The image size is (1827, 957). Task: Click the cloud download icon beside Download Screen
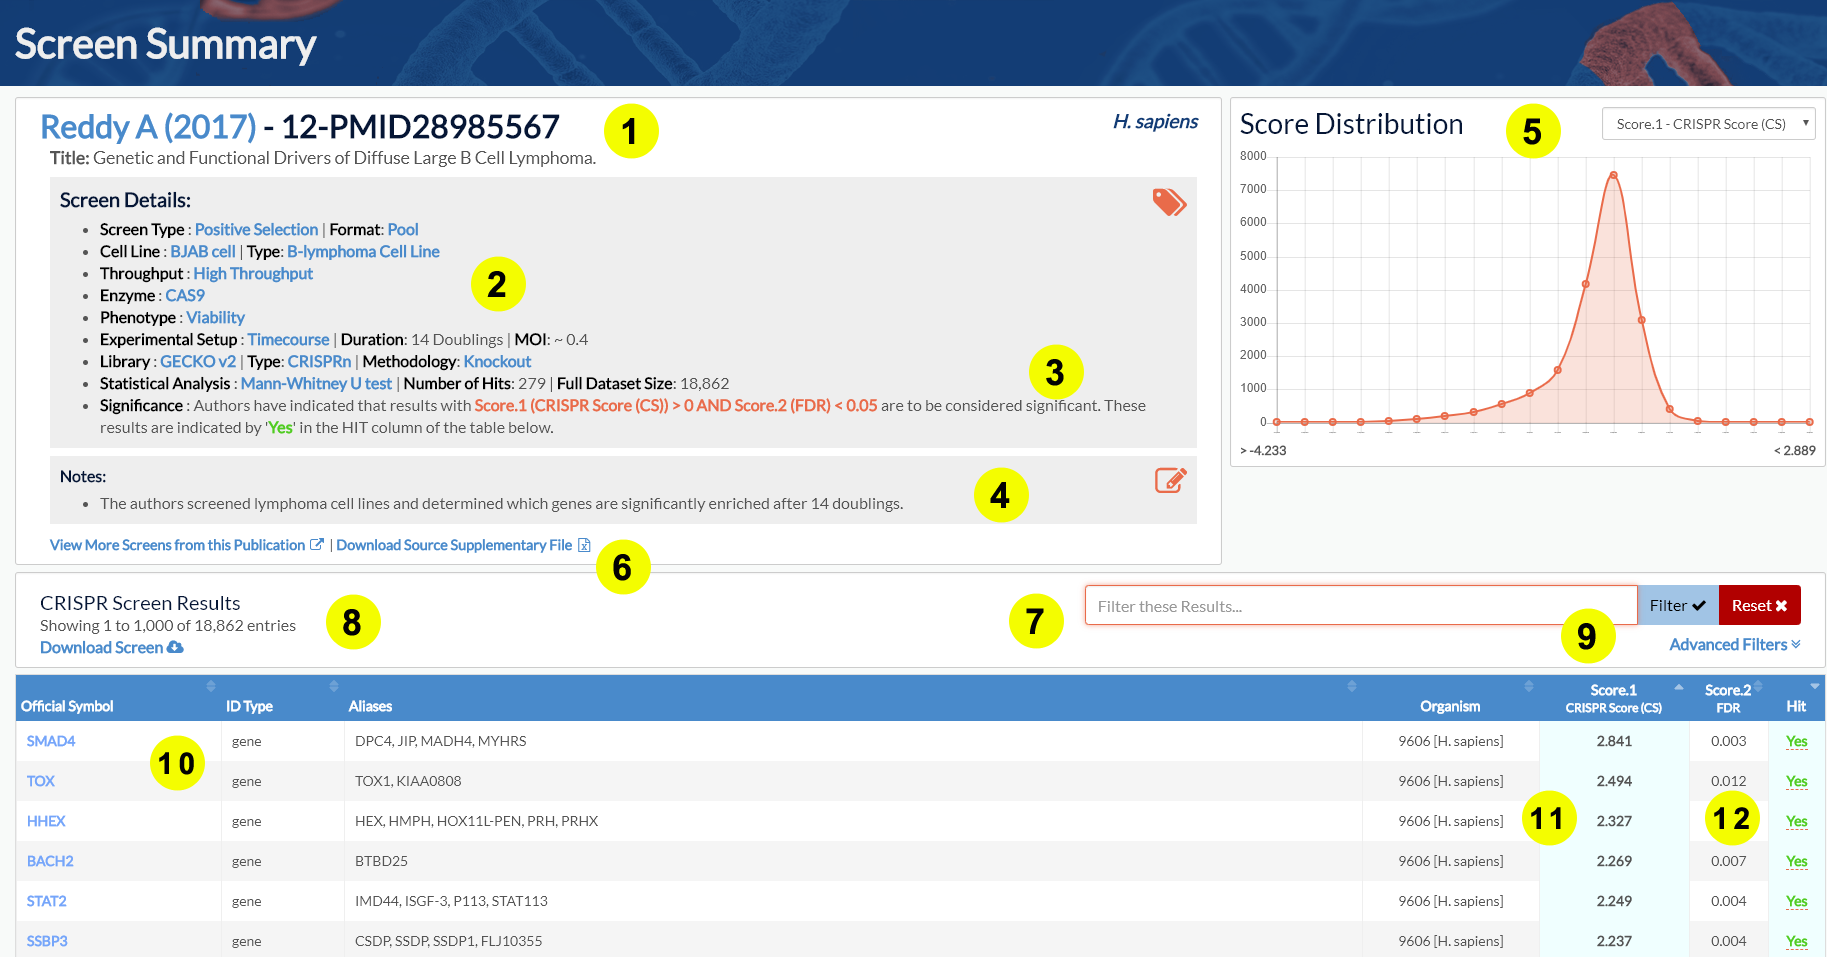coord(176,648)
